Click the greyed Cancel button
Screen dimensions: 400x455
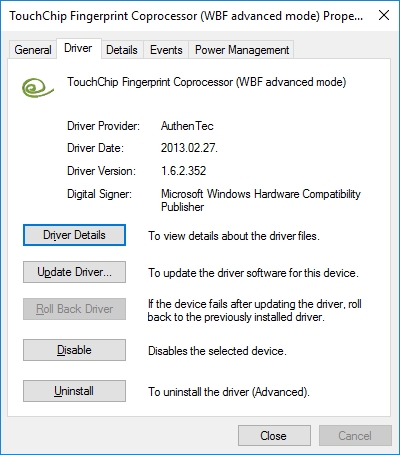pyautogui.click(x=355, y=436)
